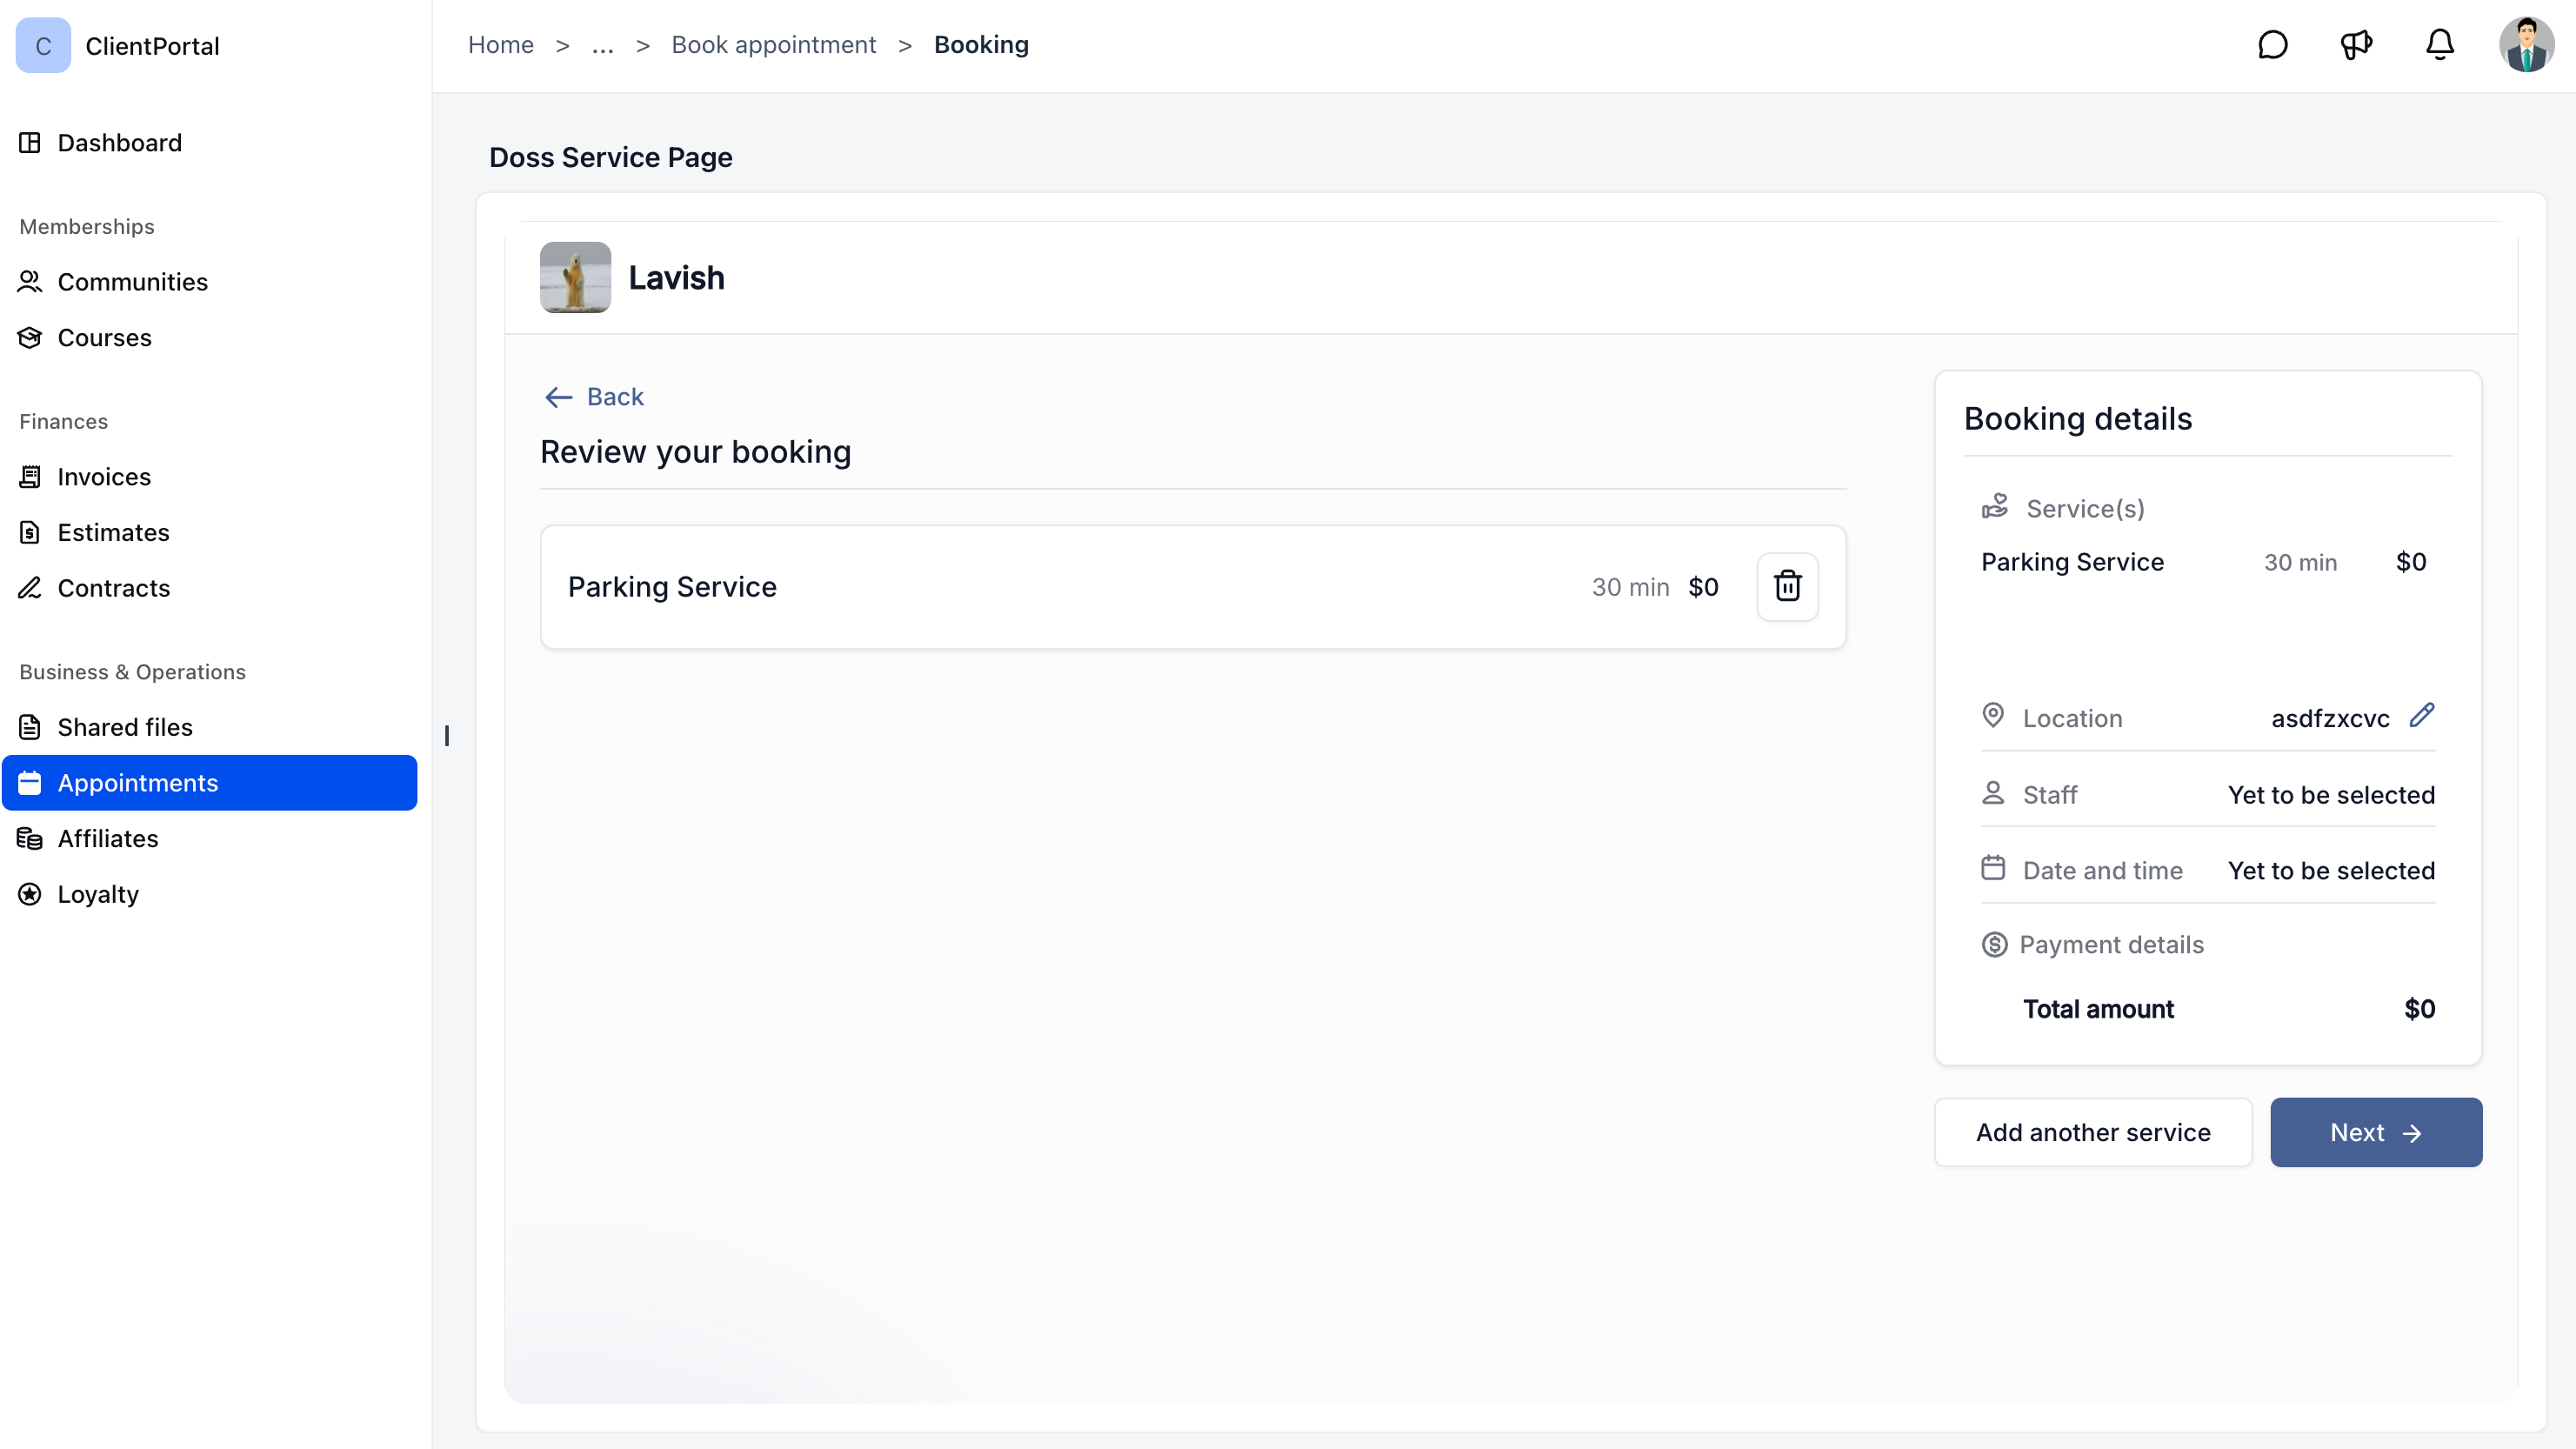Click Doss Service Page heading
Viewport: 2576px width, 1449px height.
(610, 157)
